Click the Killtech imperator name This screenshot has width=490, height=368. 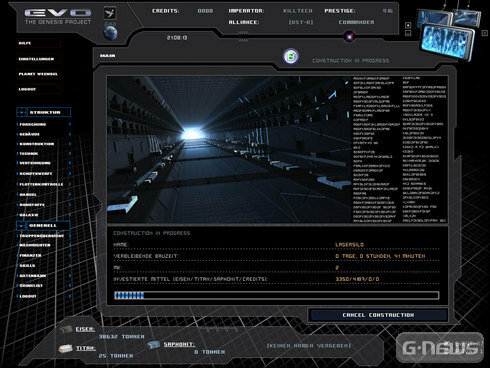[x=298, y=11]
